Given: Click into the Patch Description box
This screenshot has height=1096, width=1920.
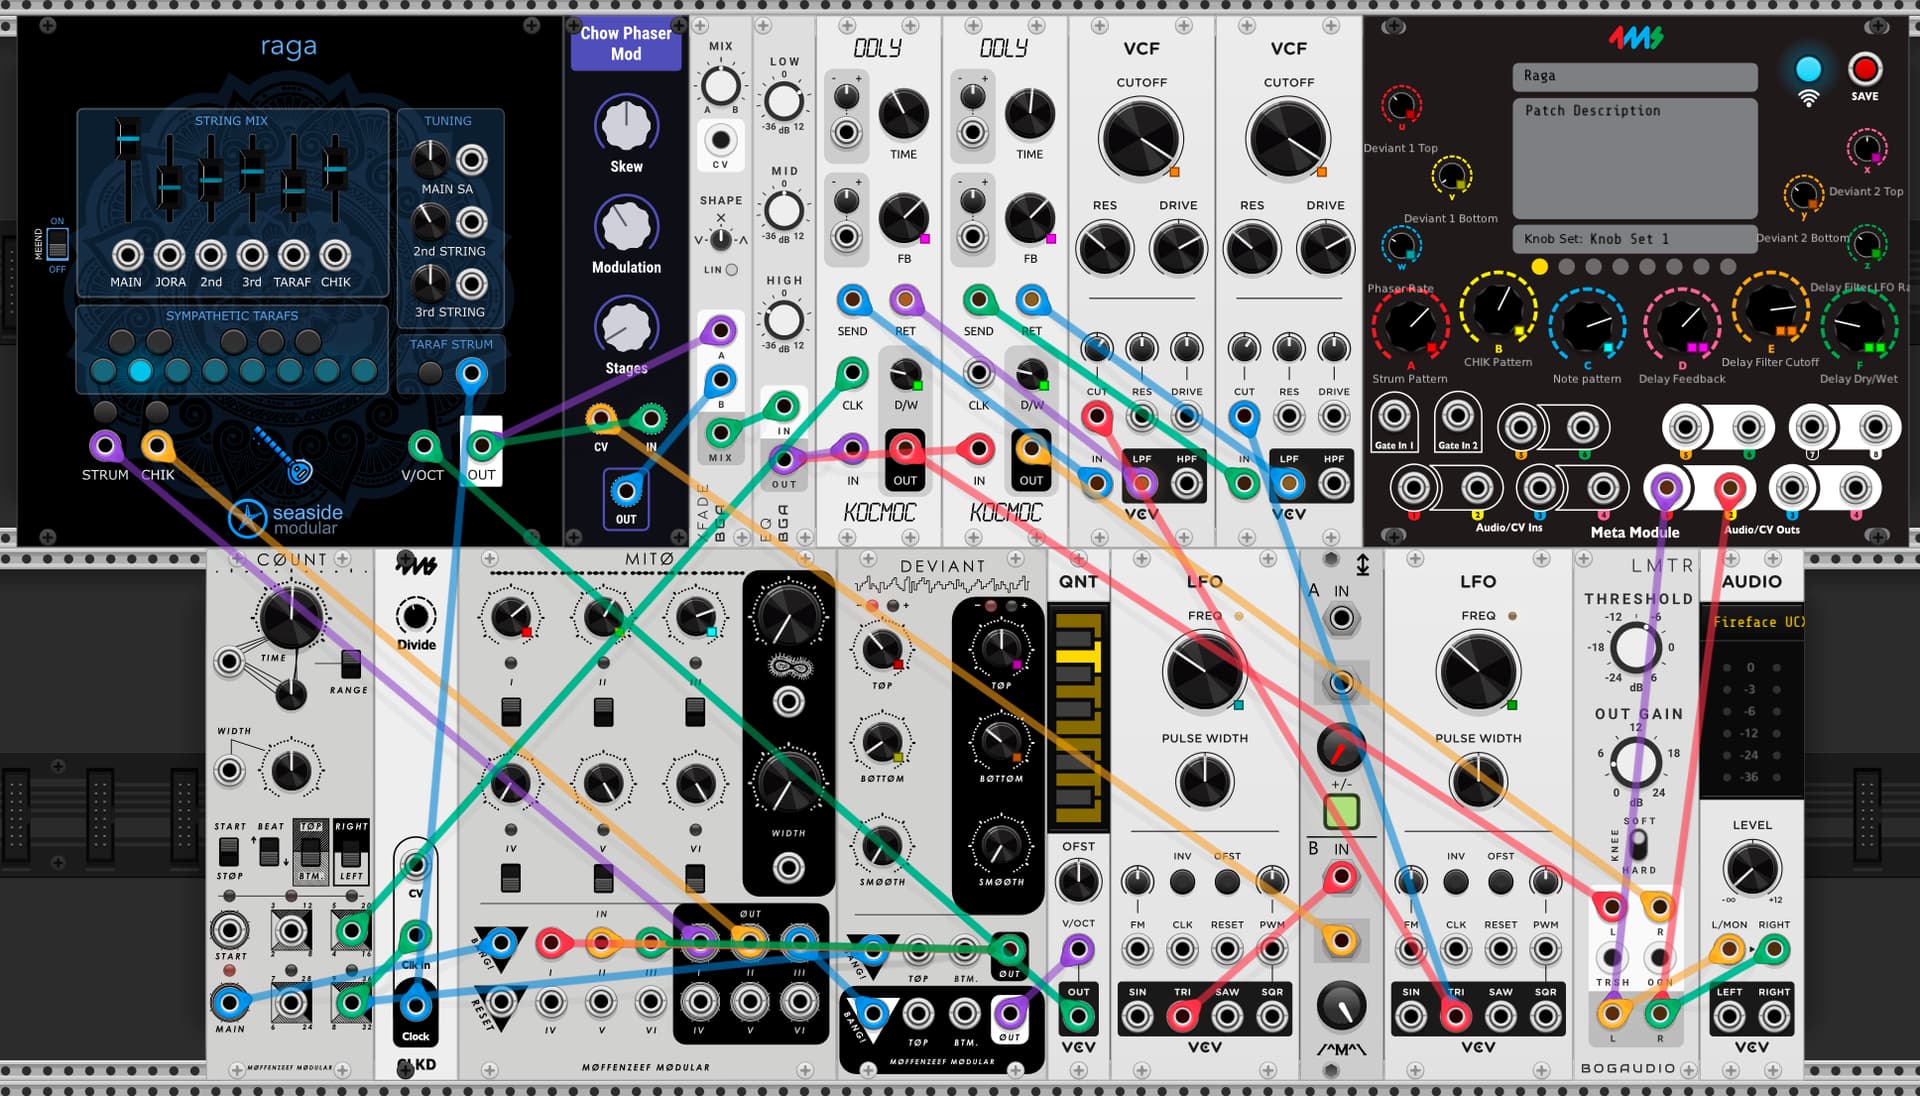Looking at the screenshot, I should pyautogui.click(x=1635, y=158).
